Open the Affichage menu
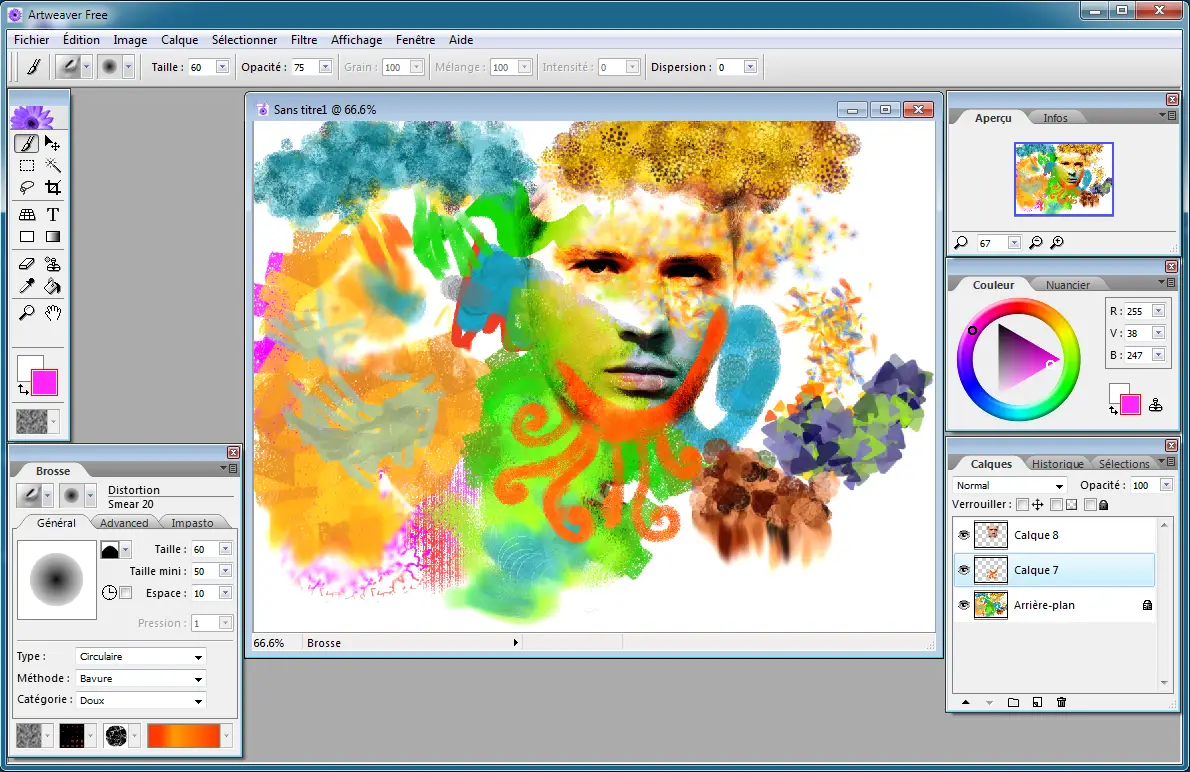Viewport: 1190px width, 772px height. 356,39
